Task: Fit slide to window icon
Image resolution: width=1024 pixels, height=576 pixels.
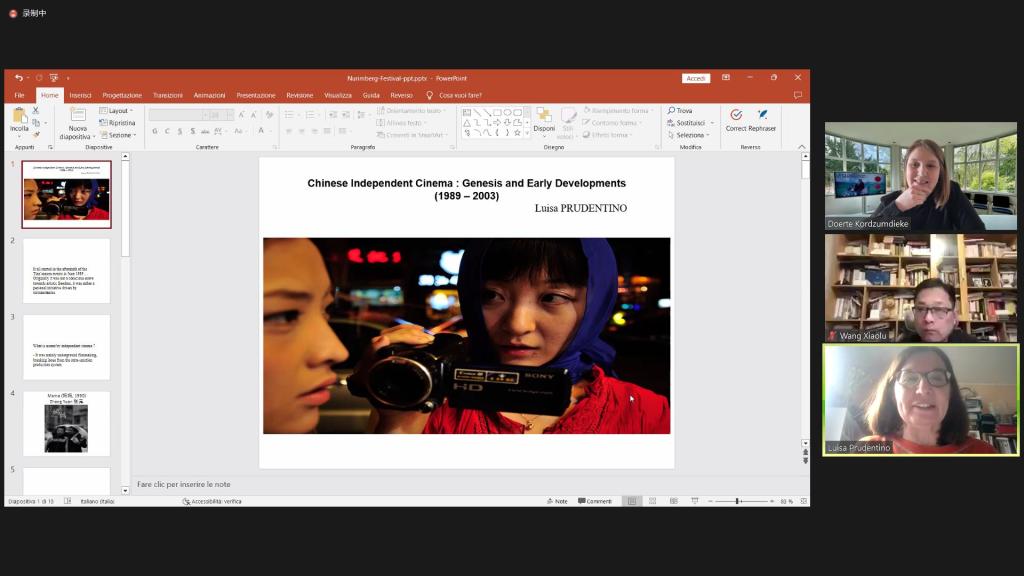Action: click(x=804, y=502)
